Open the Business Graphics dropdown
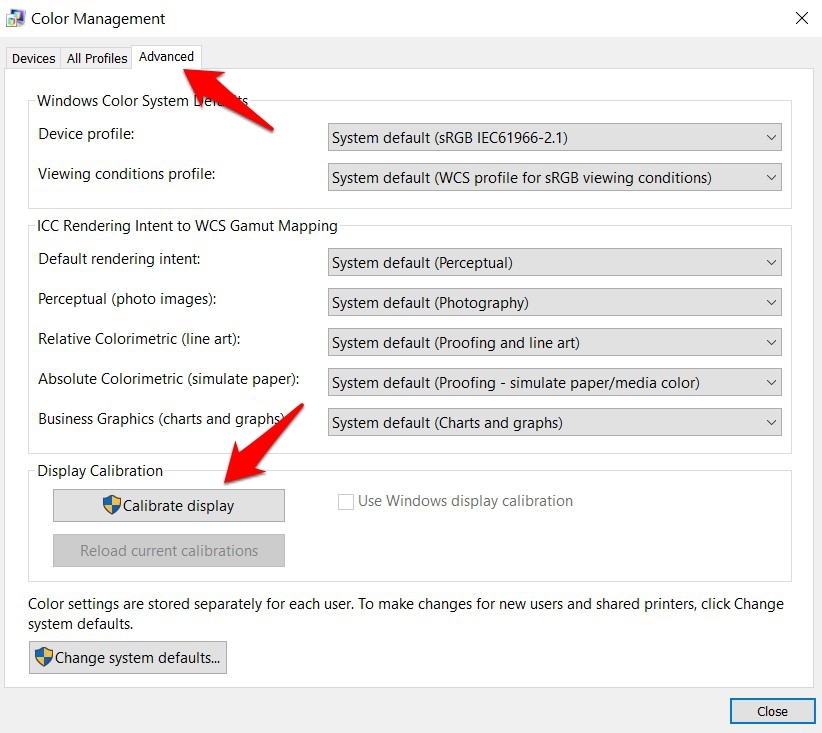 click(555, 422)
